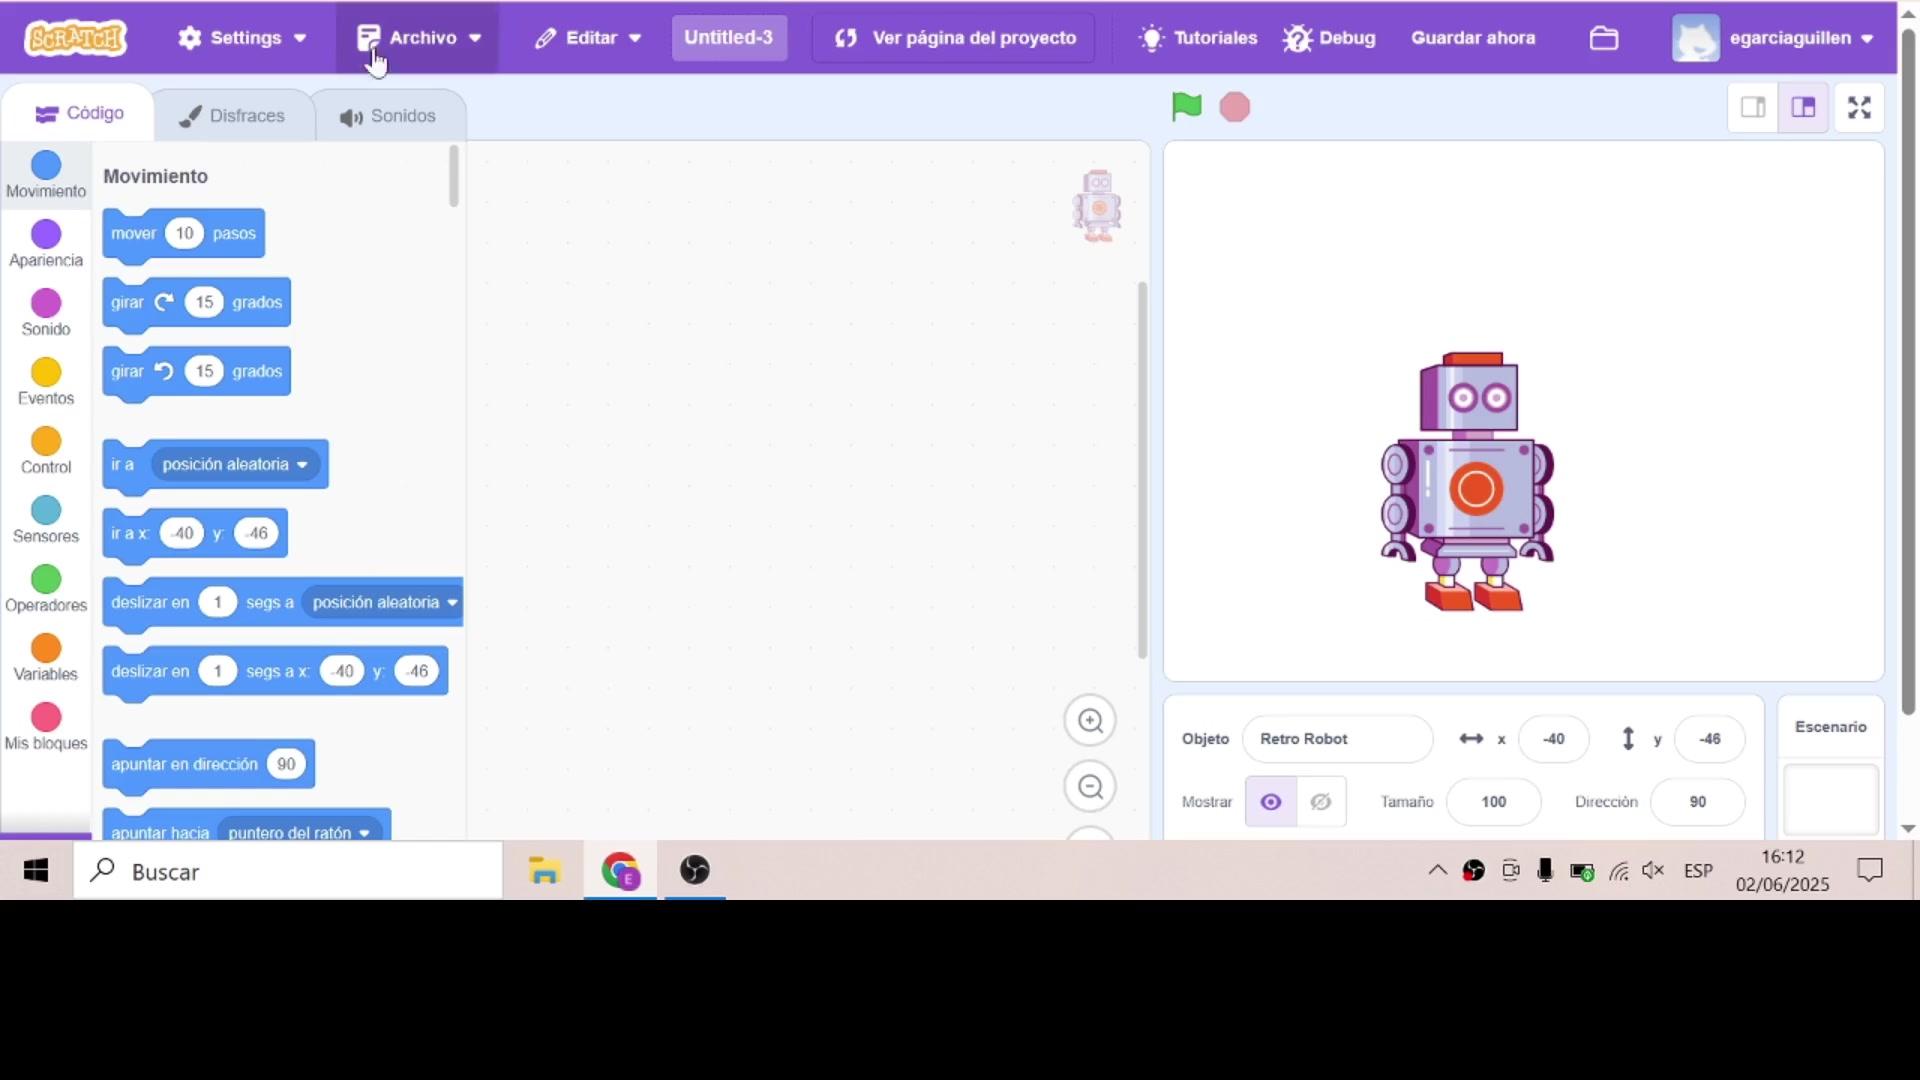
Task: Click Ver página del proyecto
Action: pos(954,38)
